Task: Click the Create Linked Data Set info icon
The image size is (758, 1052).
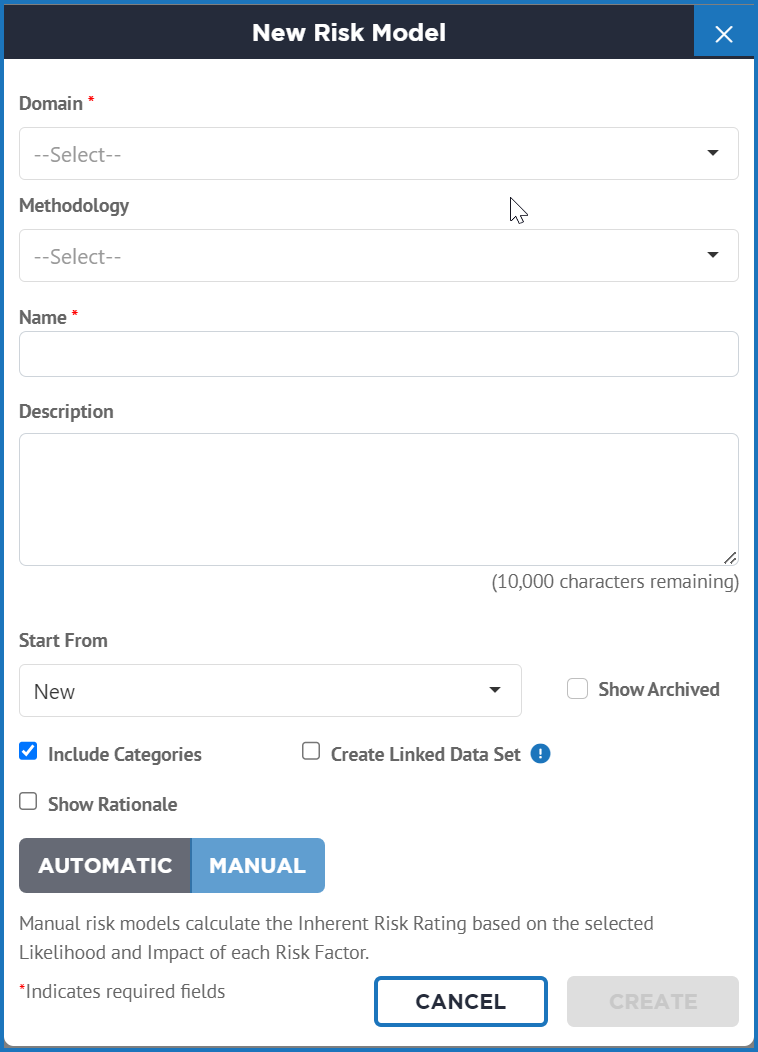Action: [x=540, y=753]
